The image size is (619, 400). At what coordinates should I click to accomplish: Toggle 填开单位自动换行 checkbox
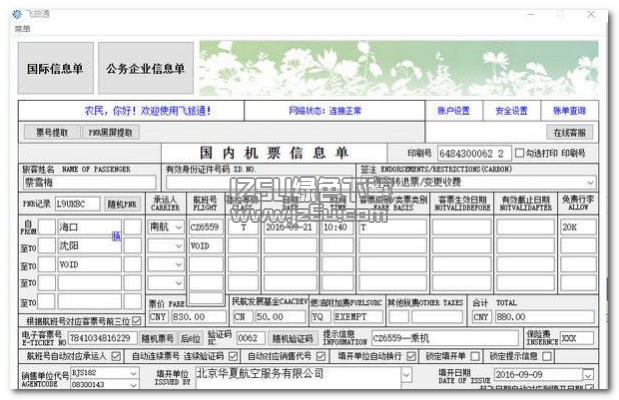tap(411, 357)
